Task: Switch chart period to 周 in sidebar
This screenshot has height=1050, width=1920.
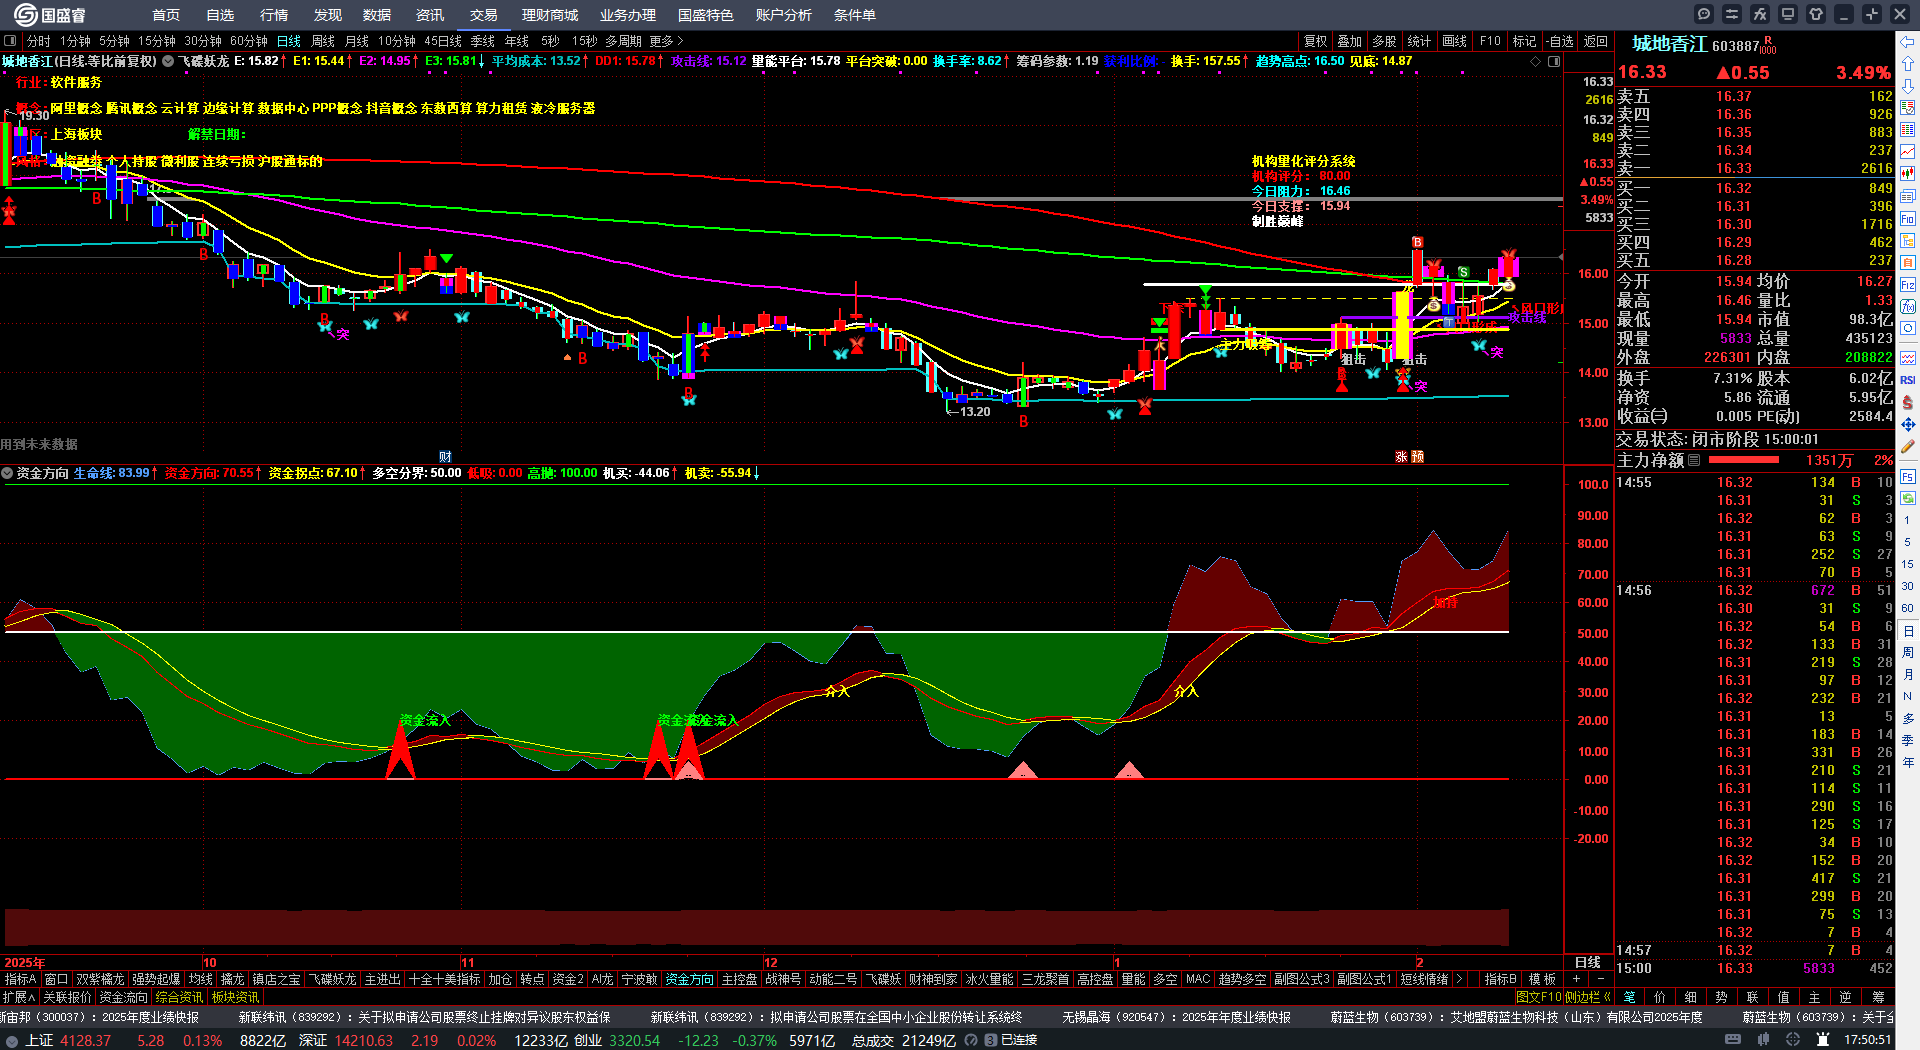Action: (x=1908, y=653)
